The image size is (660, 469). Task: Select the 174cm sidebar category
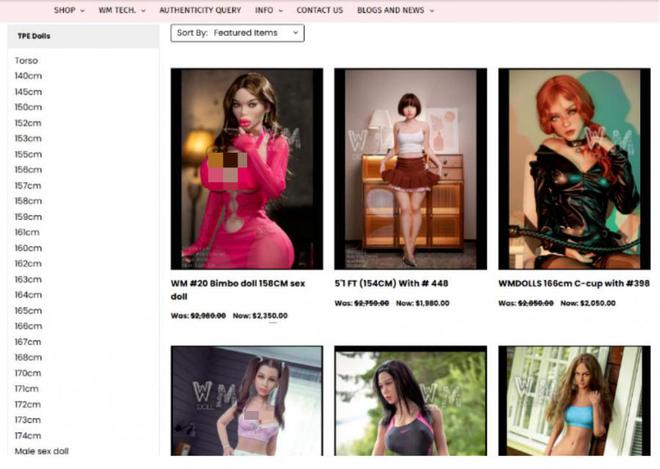(28, 436)
